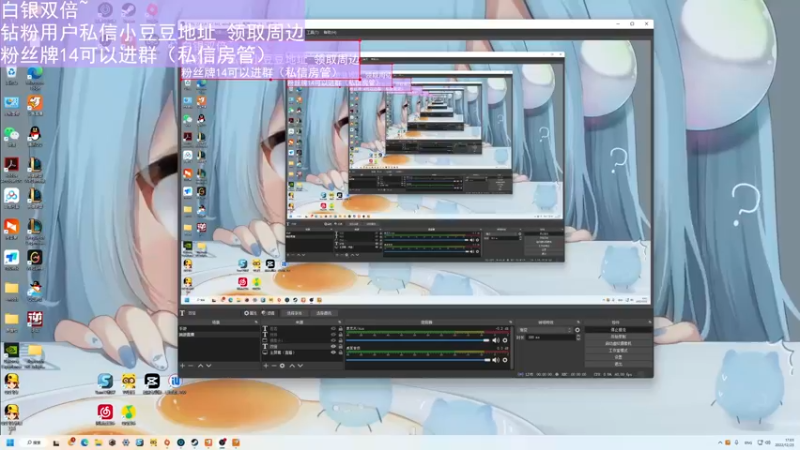Open the Tencent Meeting desktop icon
Viewport: 800px width, 450px height.
click(11, 259)
